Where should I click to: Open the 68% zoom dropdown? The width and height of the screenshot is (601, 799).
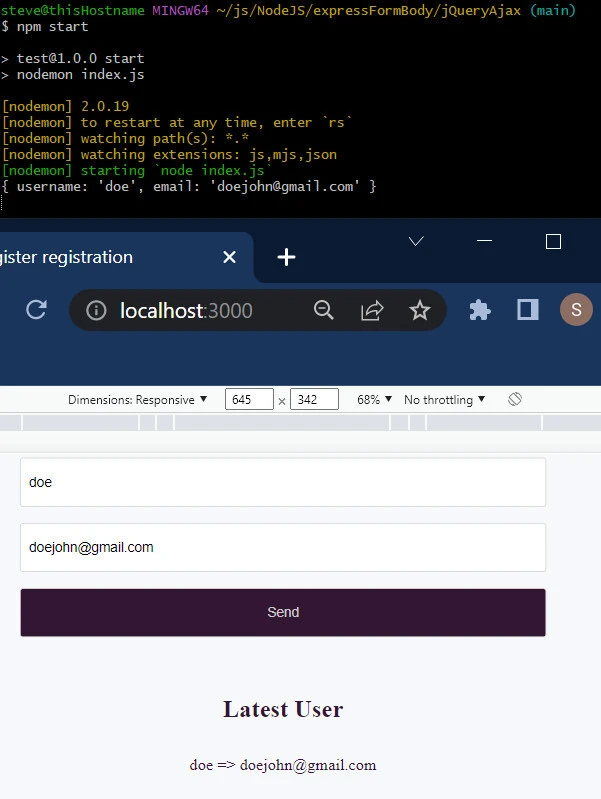pyautogui.click(x=374, y=399)
